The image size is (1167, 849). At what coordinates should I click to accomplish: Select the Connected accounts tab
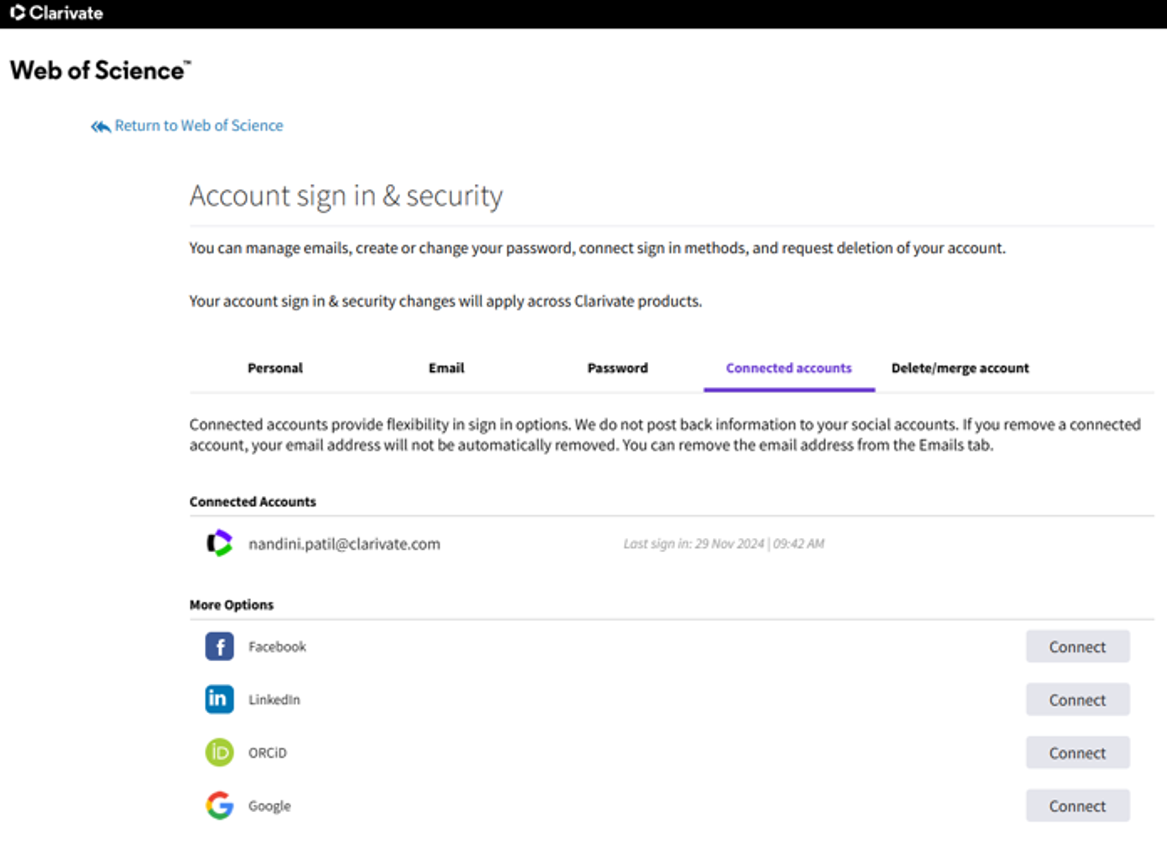point(789,368)
